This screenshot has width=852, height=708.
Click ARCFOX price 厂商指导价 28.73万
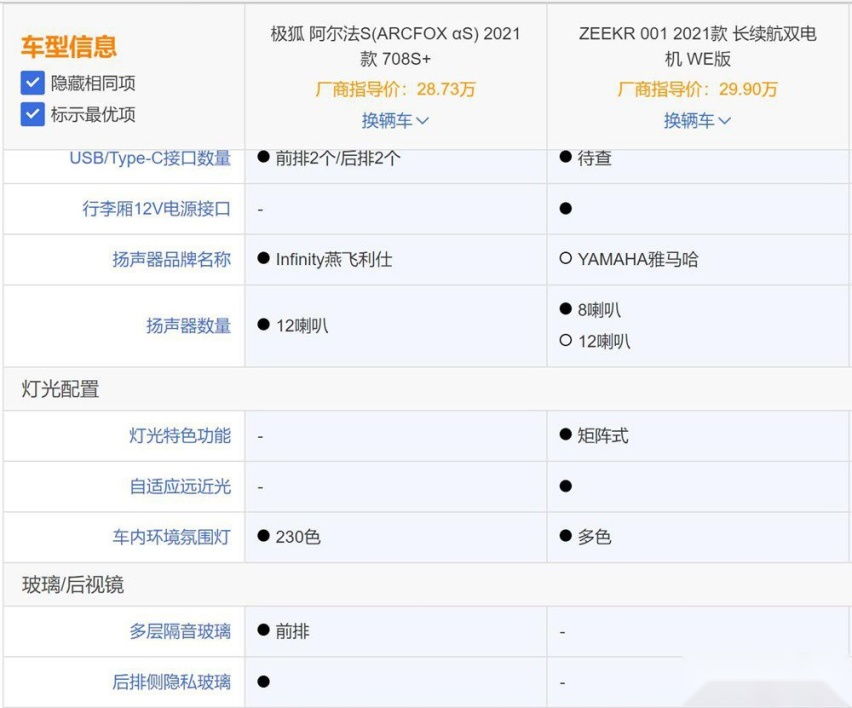click(x=395, y=89)
